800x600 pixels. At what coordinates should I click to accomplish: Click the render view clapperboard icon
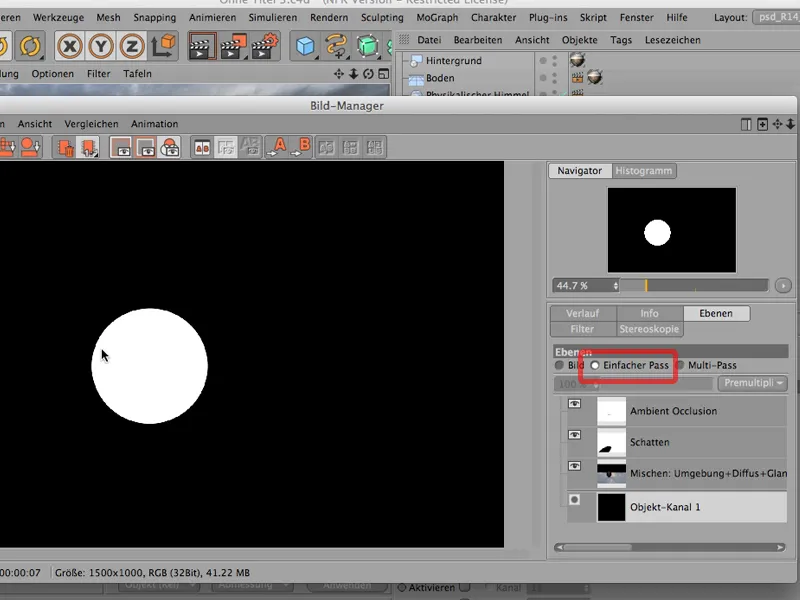pyautogui.click(x=202, y=46)
